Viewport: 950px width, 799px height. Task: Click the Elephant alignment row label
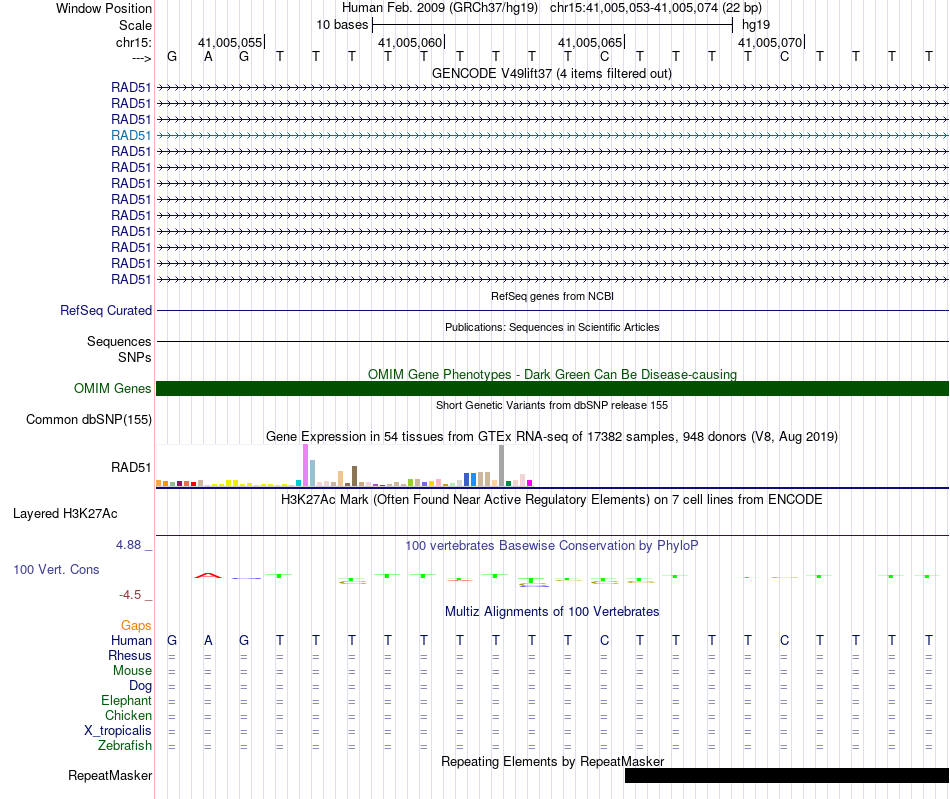pyautogui.click(x=127, y=700)
